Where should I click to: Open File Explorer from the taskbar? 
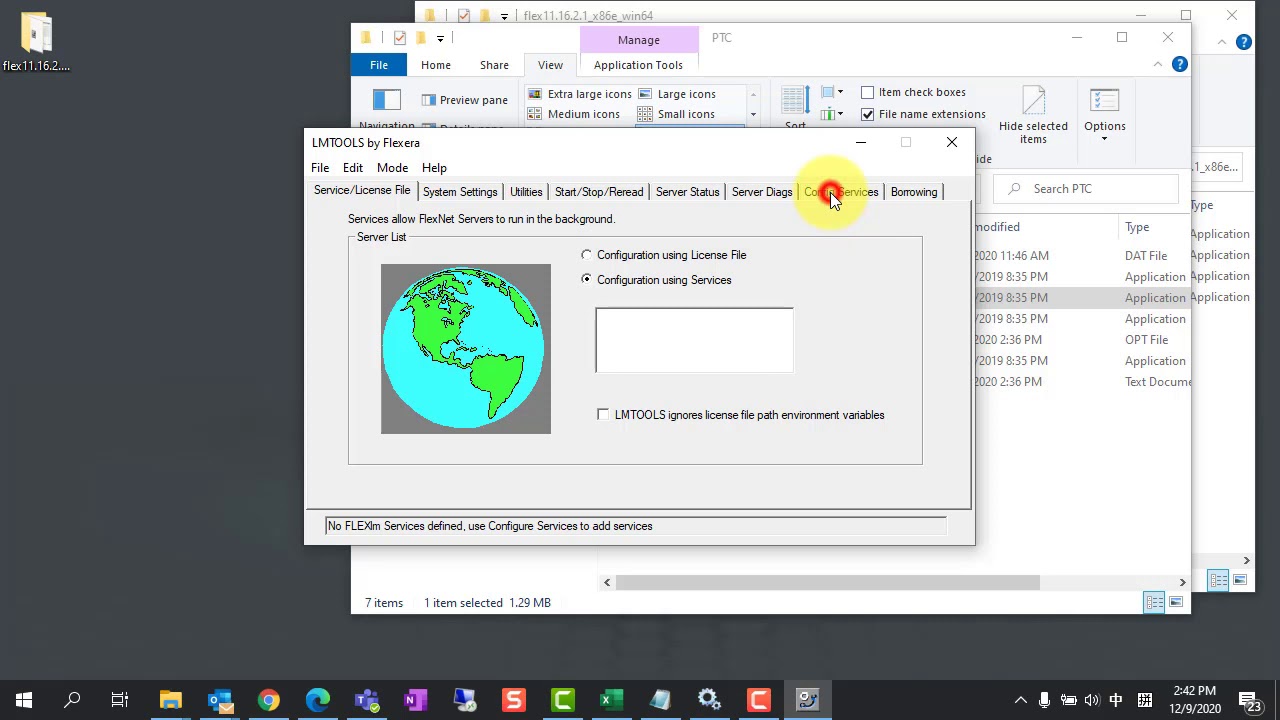pos(170,700)
